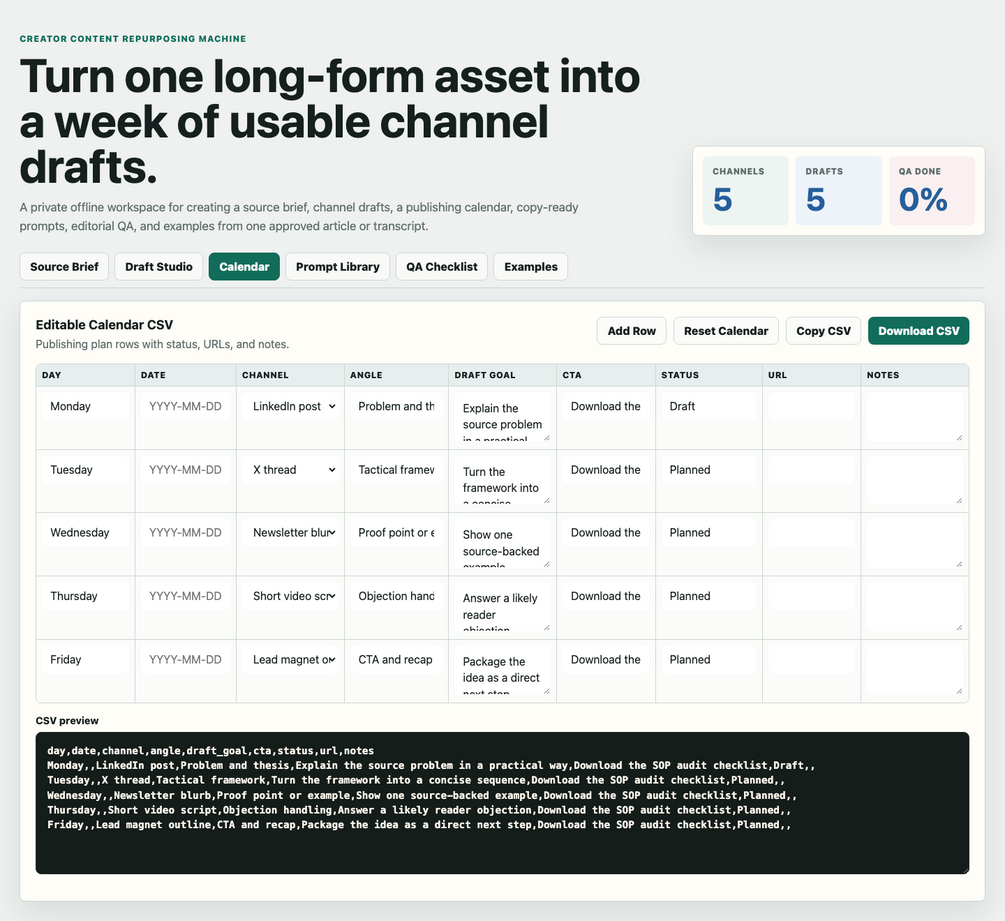Edit the Thursday day field

(x=85, y=596)
